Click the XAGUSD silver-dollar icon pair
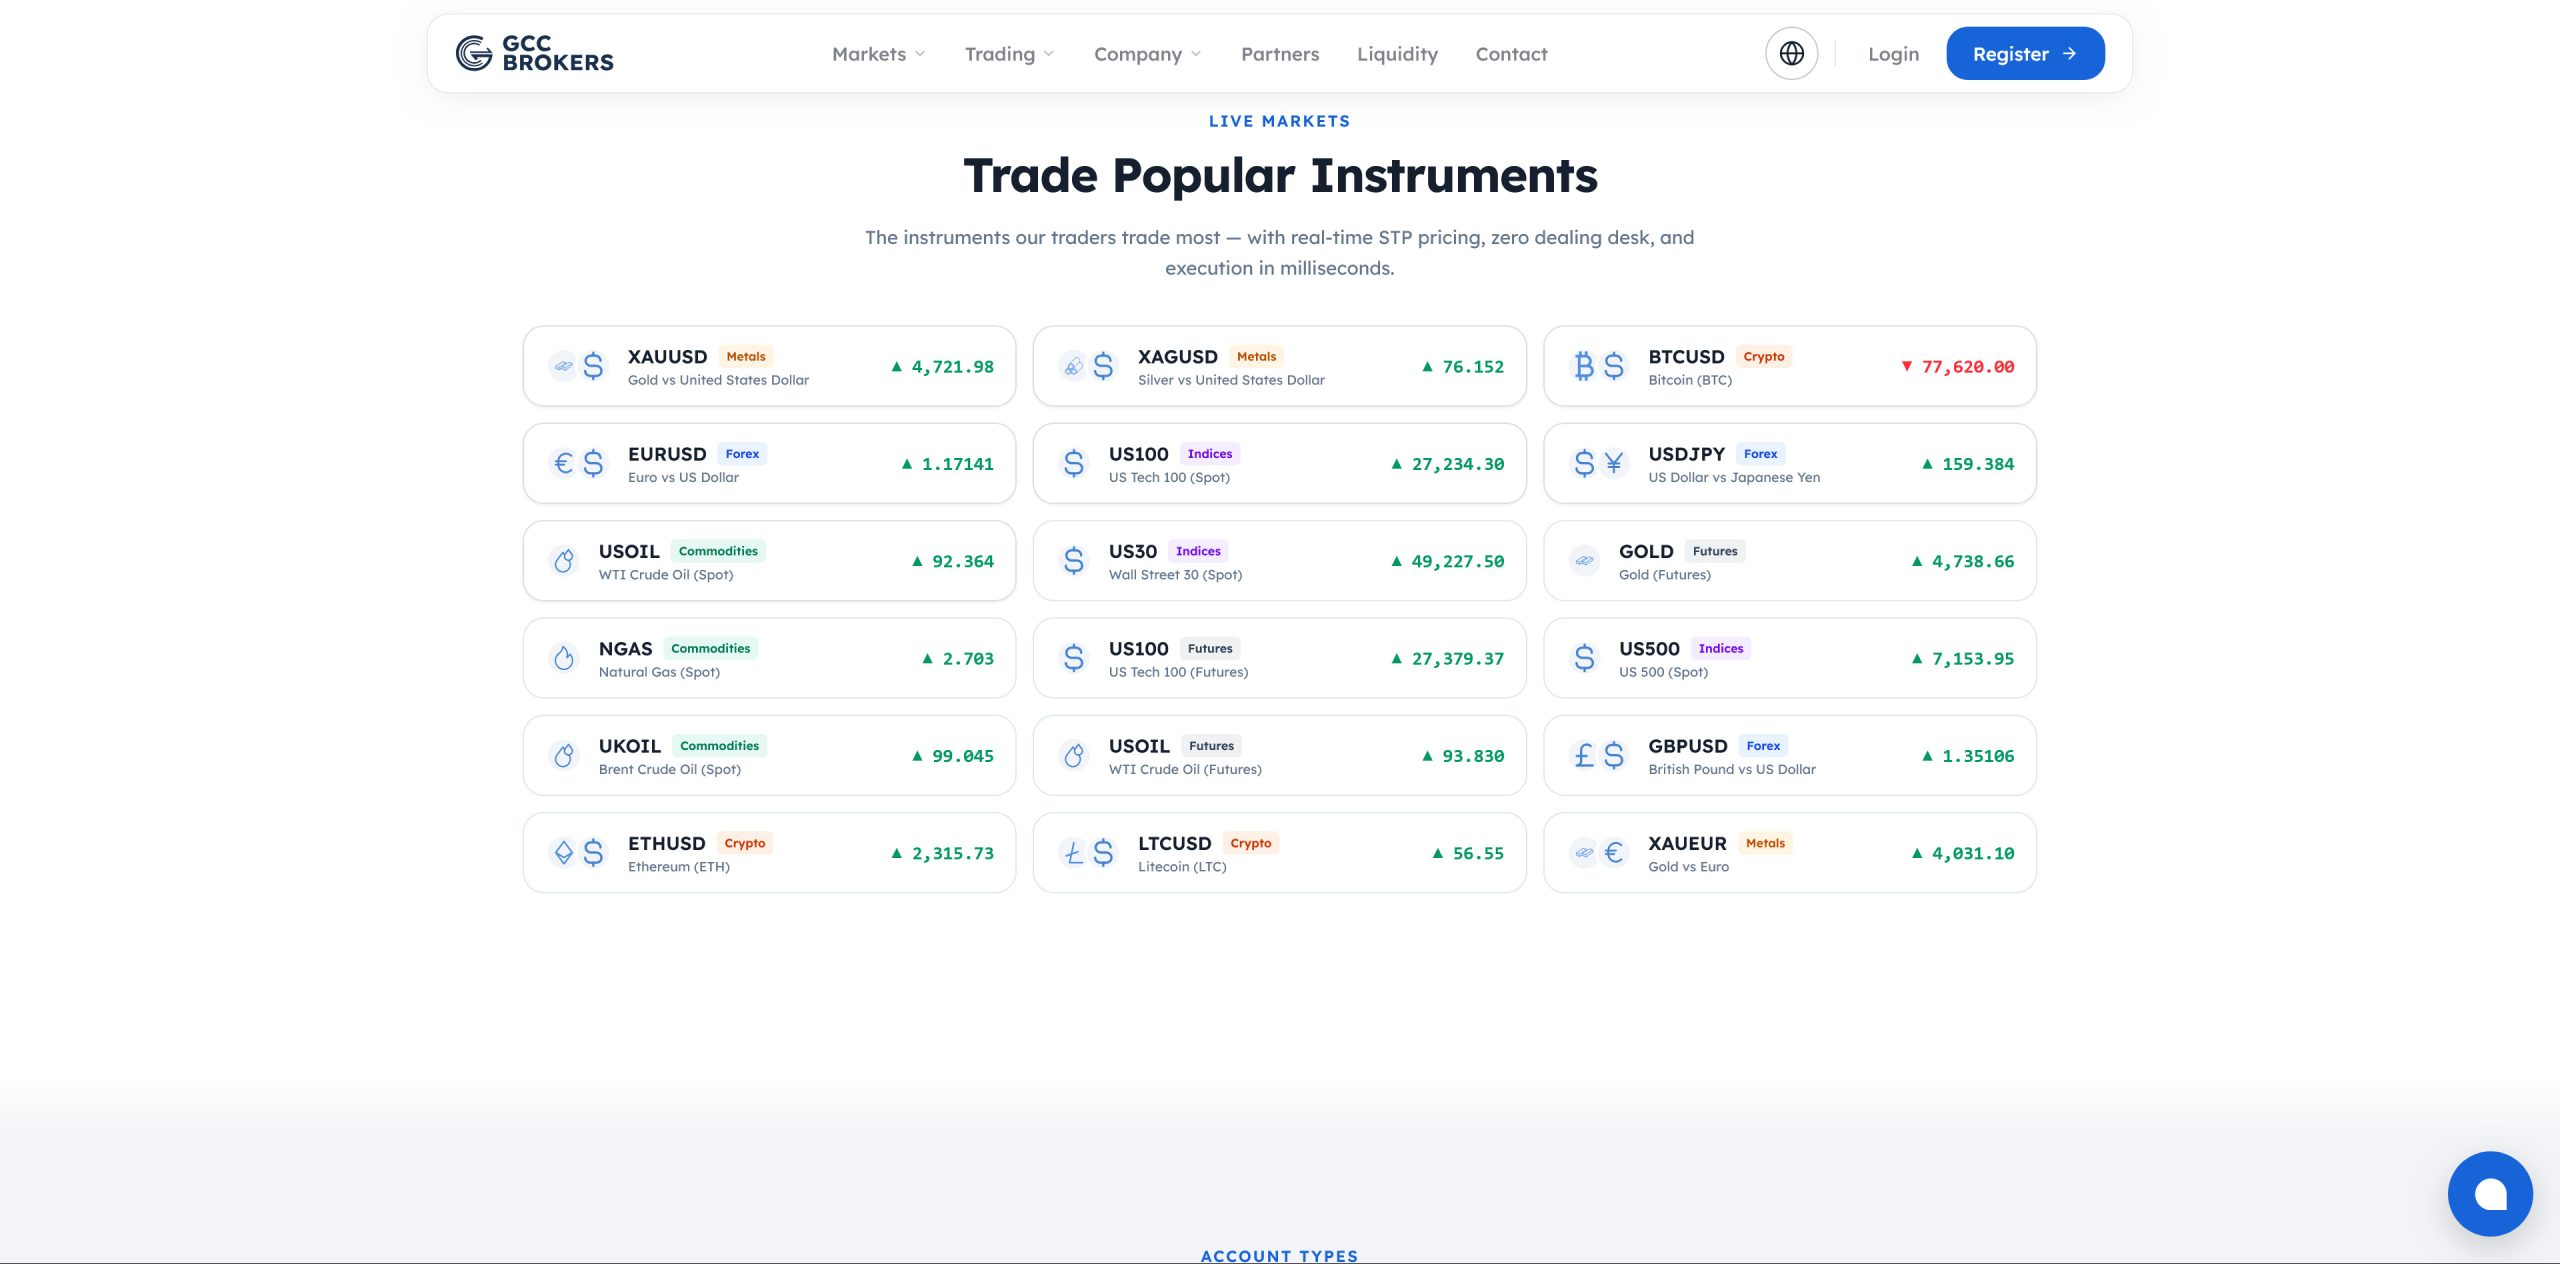Screen dimensions: 2560x1264 (1088, 366)
